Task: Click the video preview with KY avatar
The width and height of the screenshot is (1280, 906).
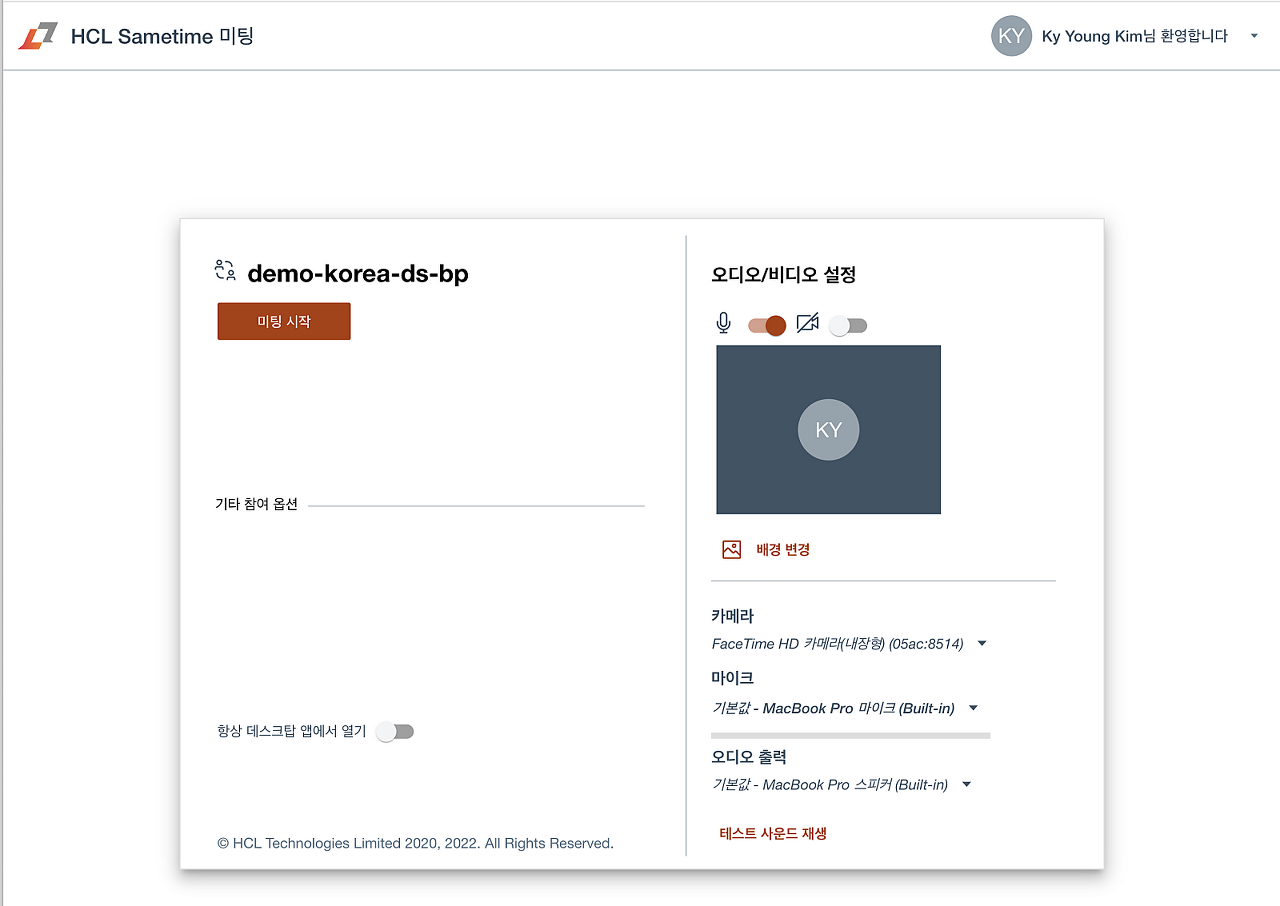Action: tap(828, 429)
